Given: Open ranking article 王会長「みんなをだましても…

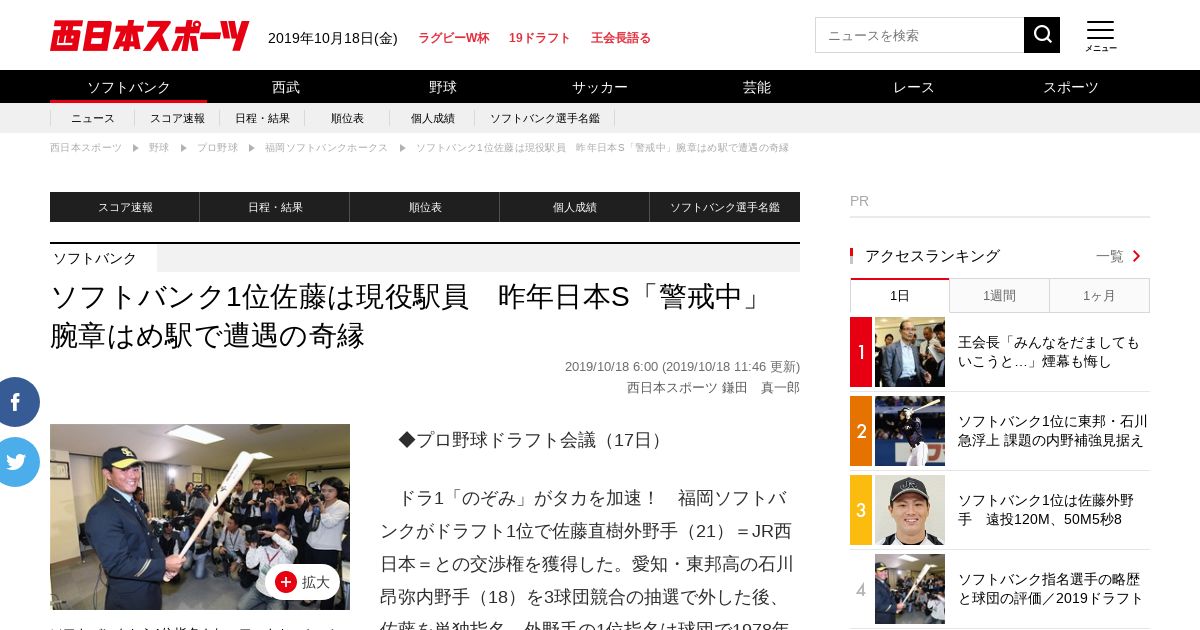Looking at the screenshot, I should coord(1049,352).
